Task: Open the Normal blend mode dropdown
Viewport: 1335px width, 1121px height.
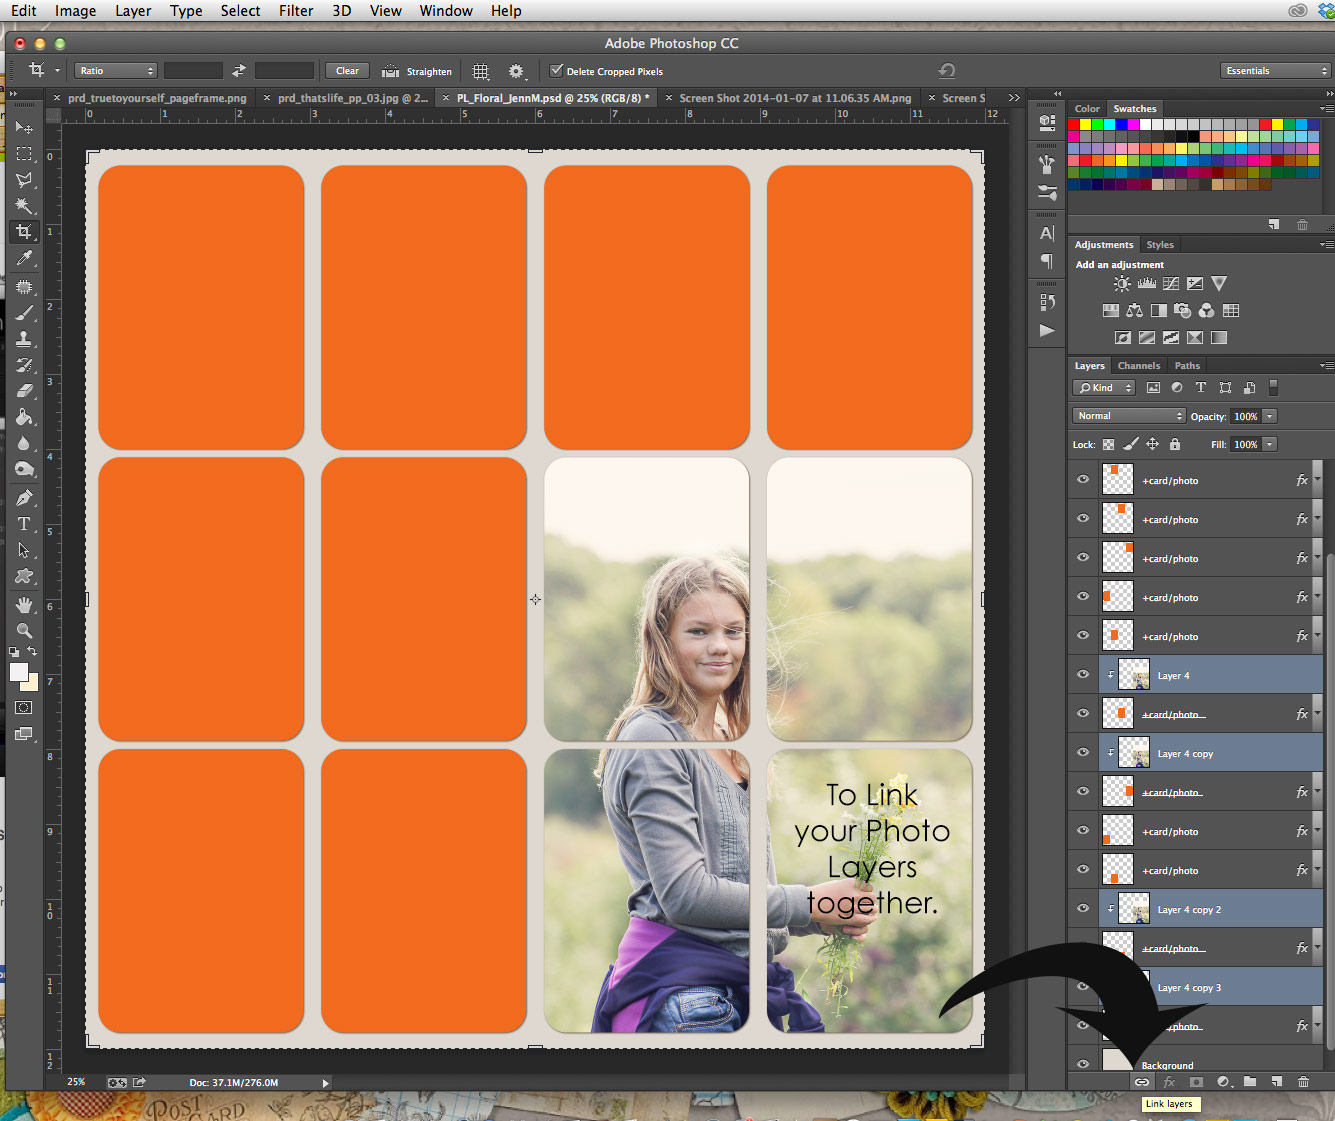Action: 1129,416
